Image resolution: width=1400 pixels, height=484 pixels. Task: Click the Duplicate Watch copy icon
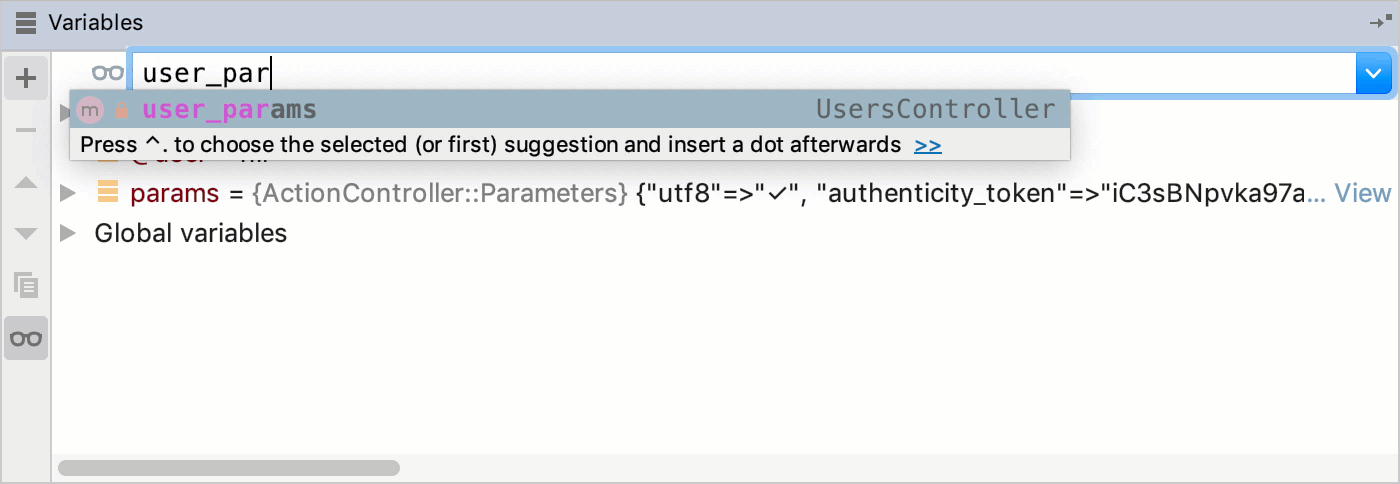26,286
